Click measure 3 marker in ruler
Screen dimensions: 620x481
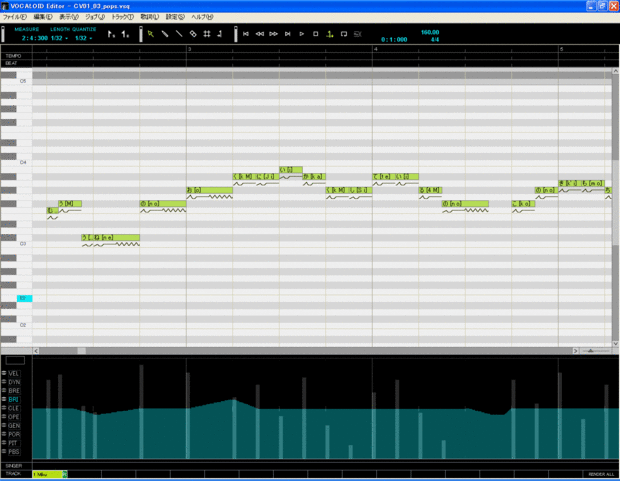click(x=190, y=49)
